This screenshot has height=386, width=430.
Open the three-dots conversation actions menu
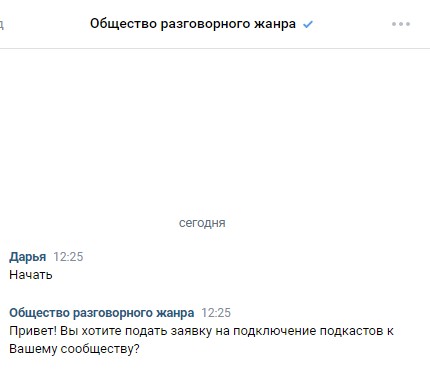401,24
